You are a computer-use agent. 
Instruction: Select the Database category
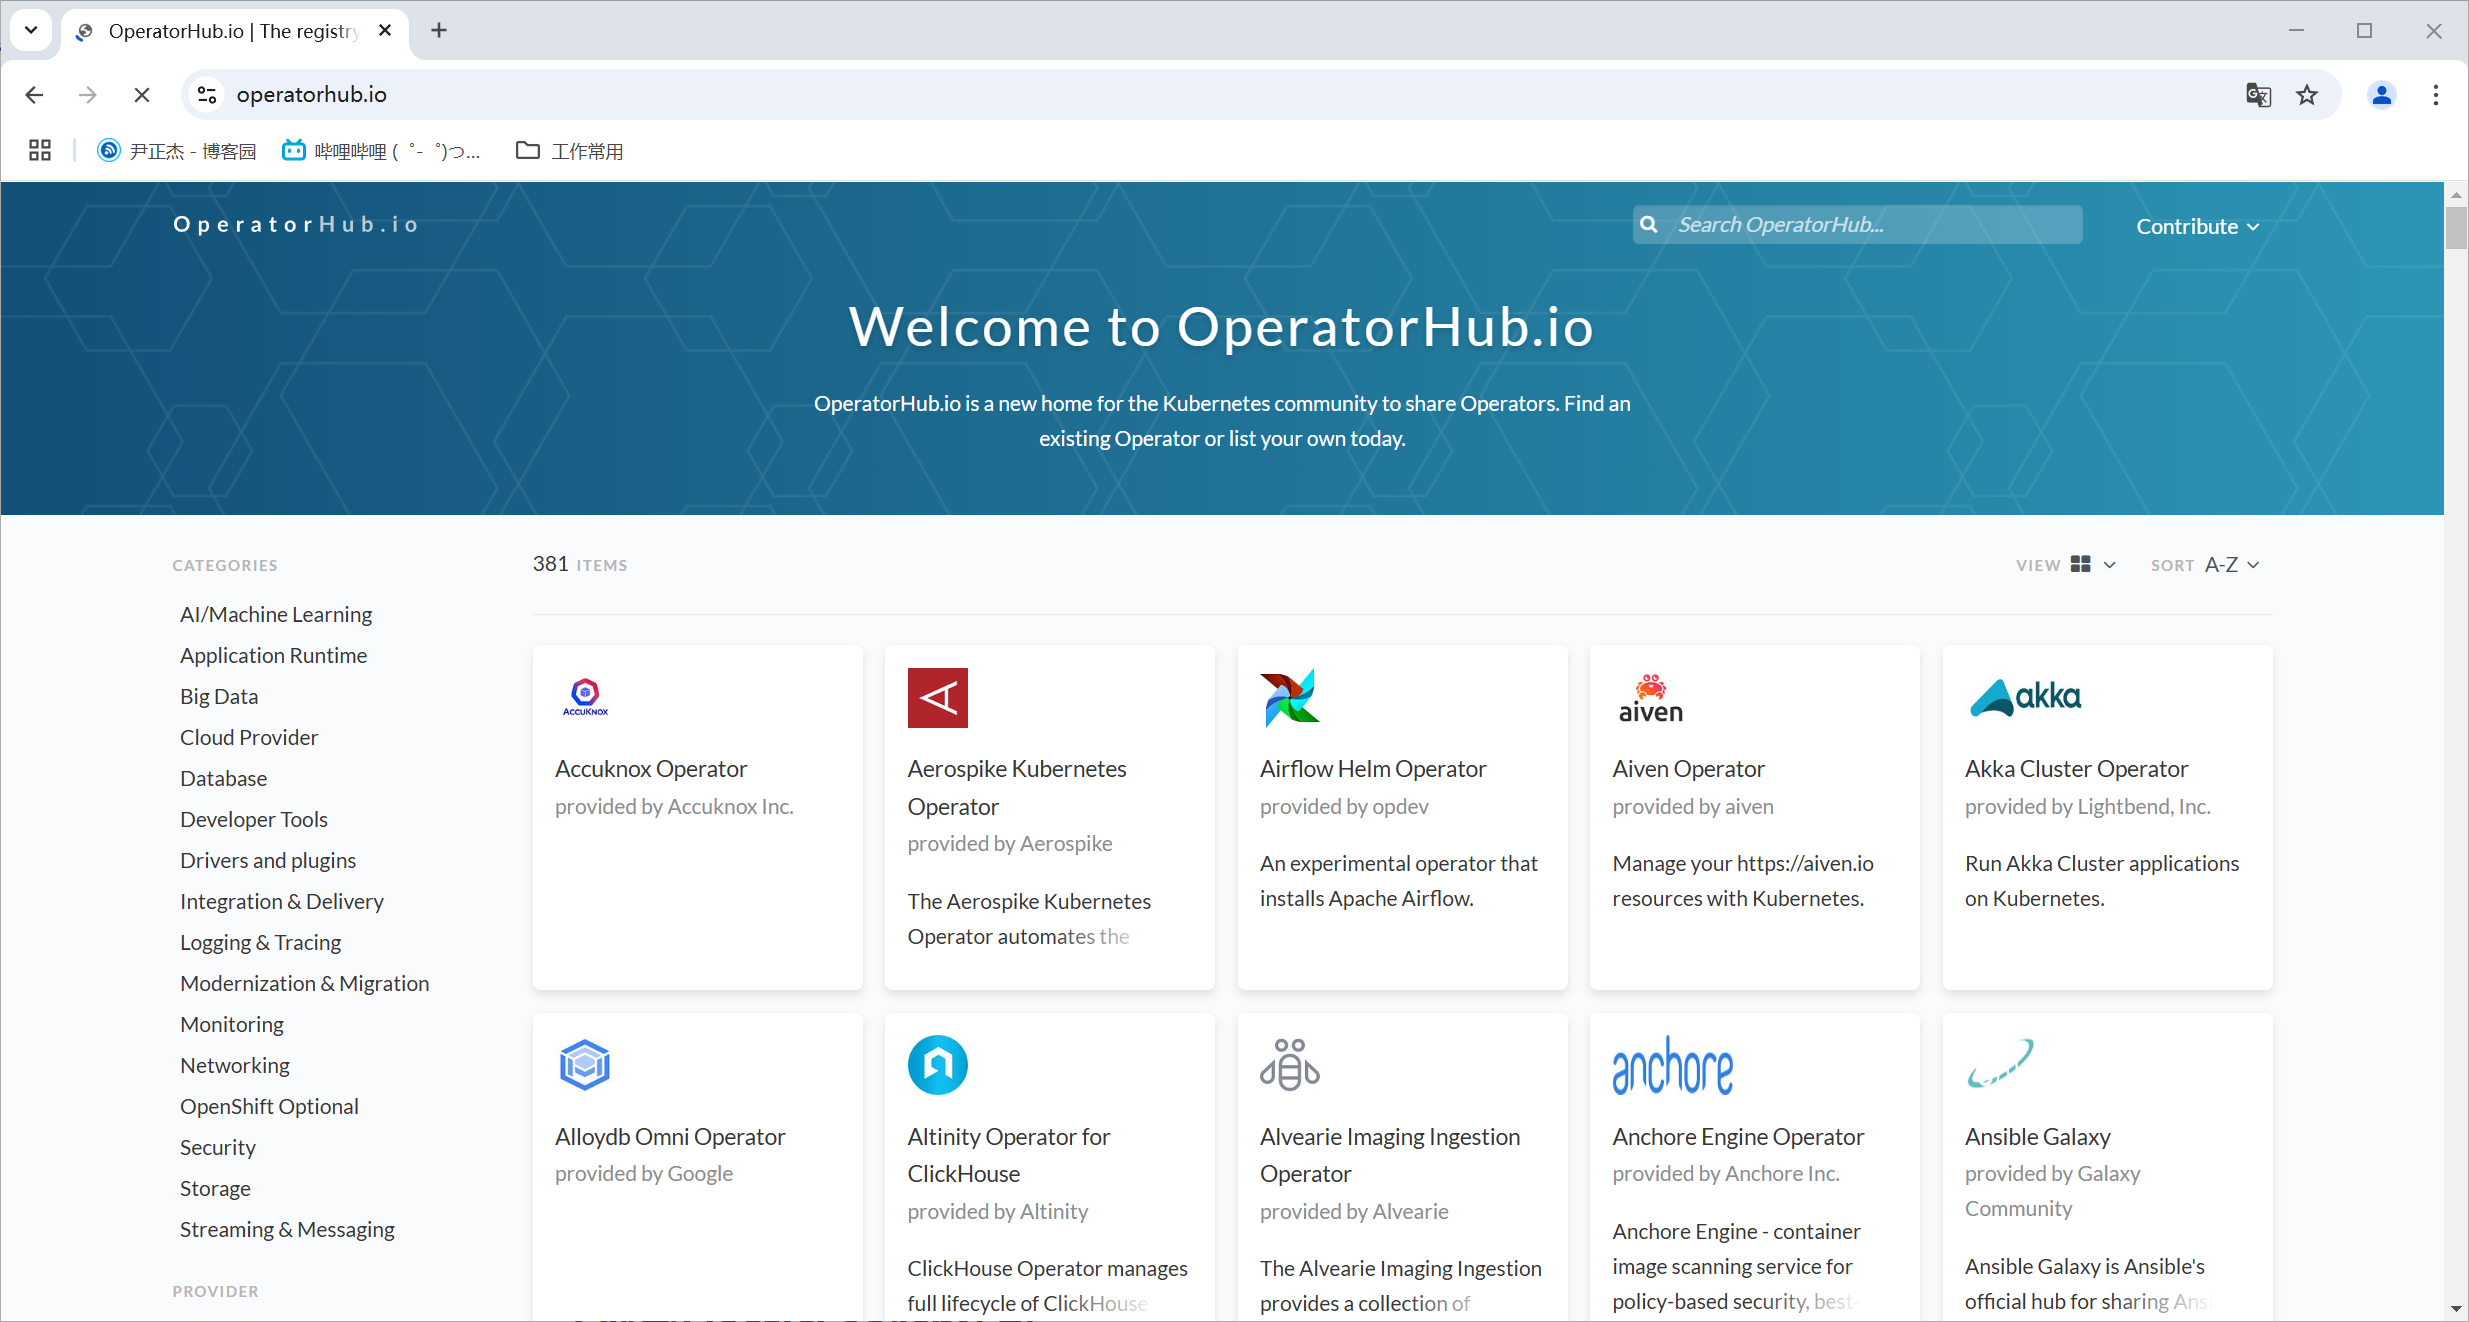tap(223, 778)
